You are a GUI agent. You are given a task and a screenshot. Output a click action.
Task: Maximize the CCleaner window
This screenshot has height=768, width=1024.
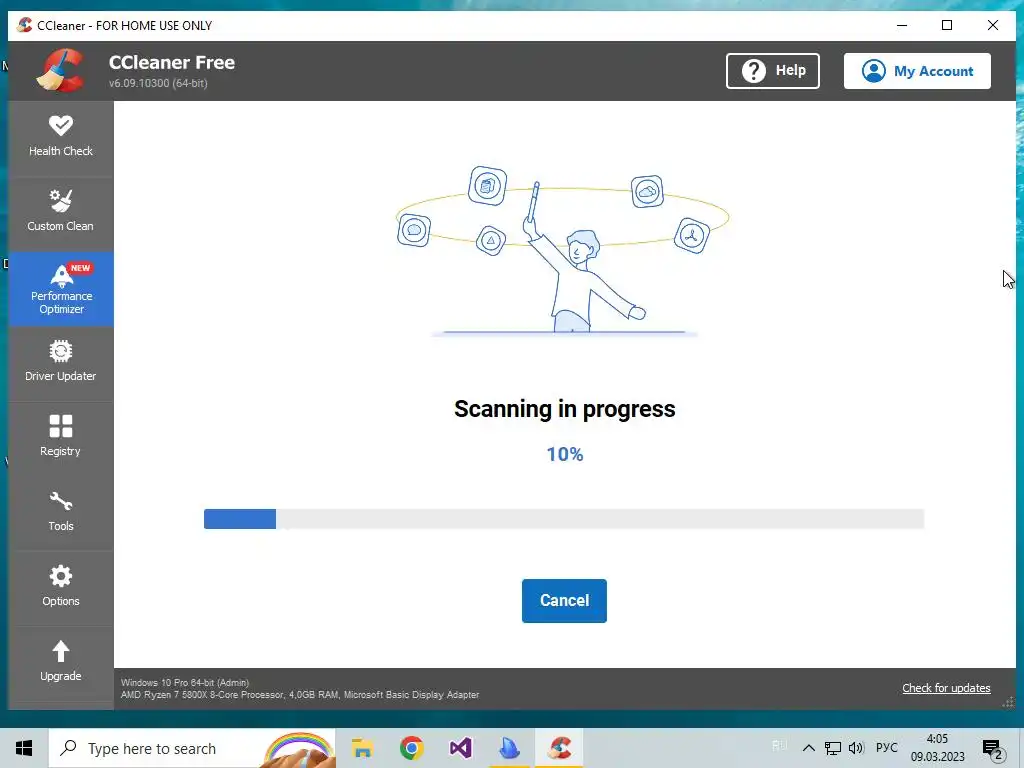947,25
